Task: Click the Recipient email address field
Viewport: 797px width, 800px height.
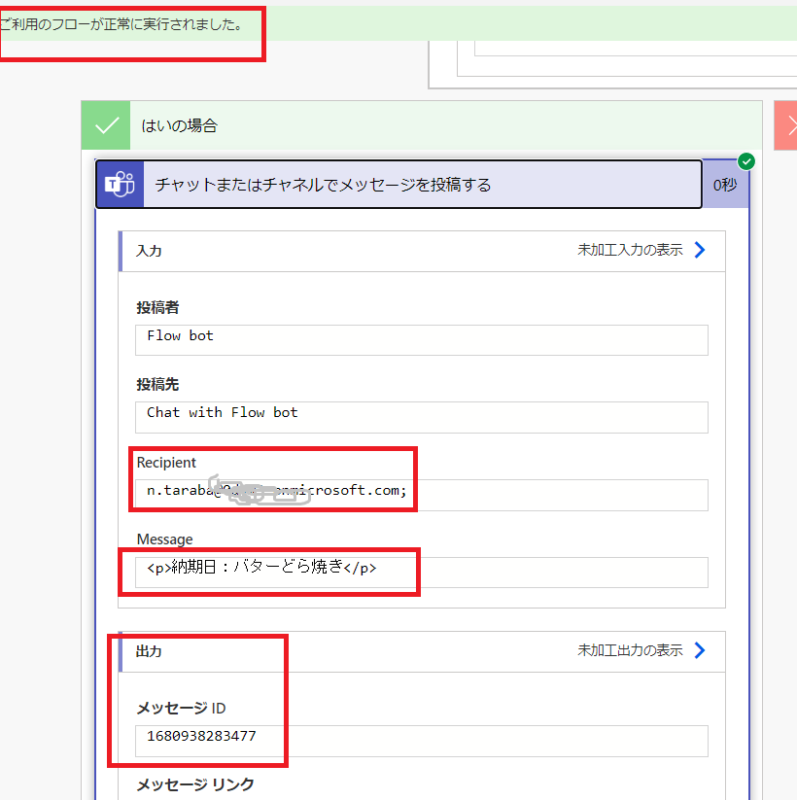Action: (421, 494)
